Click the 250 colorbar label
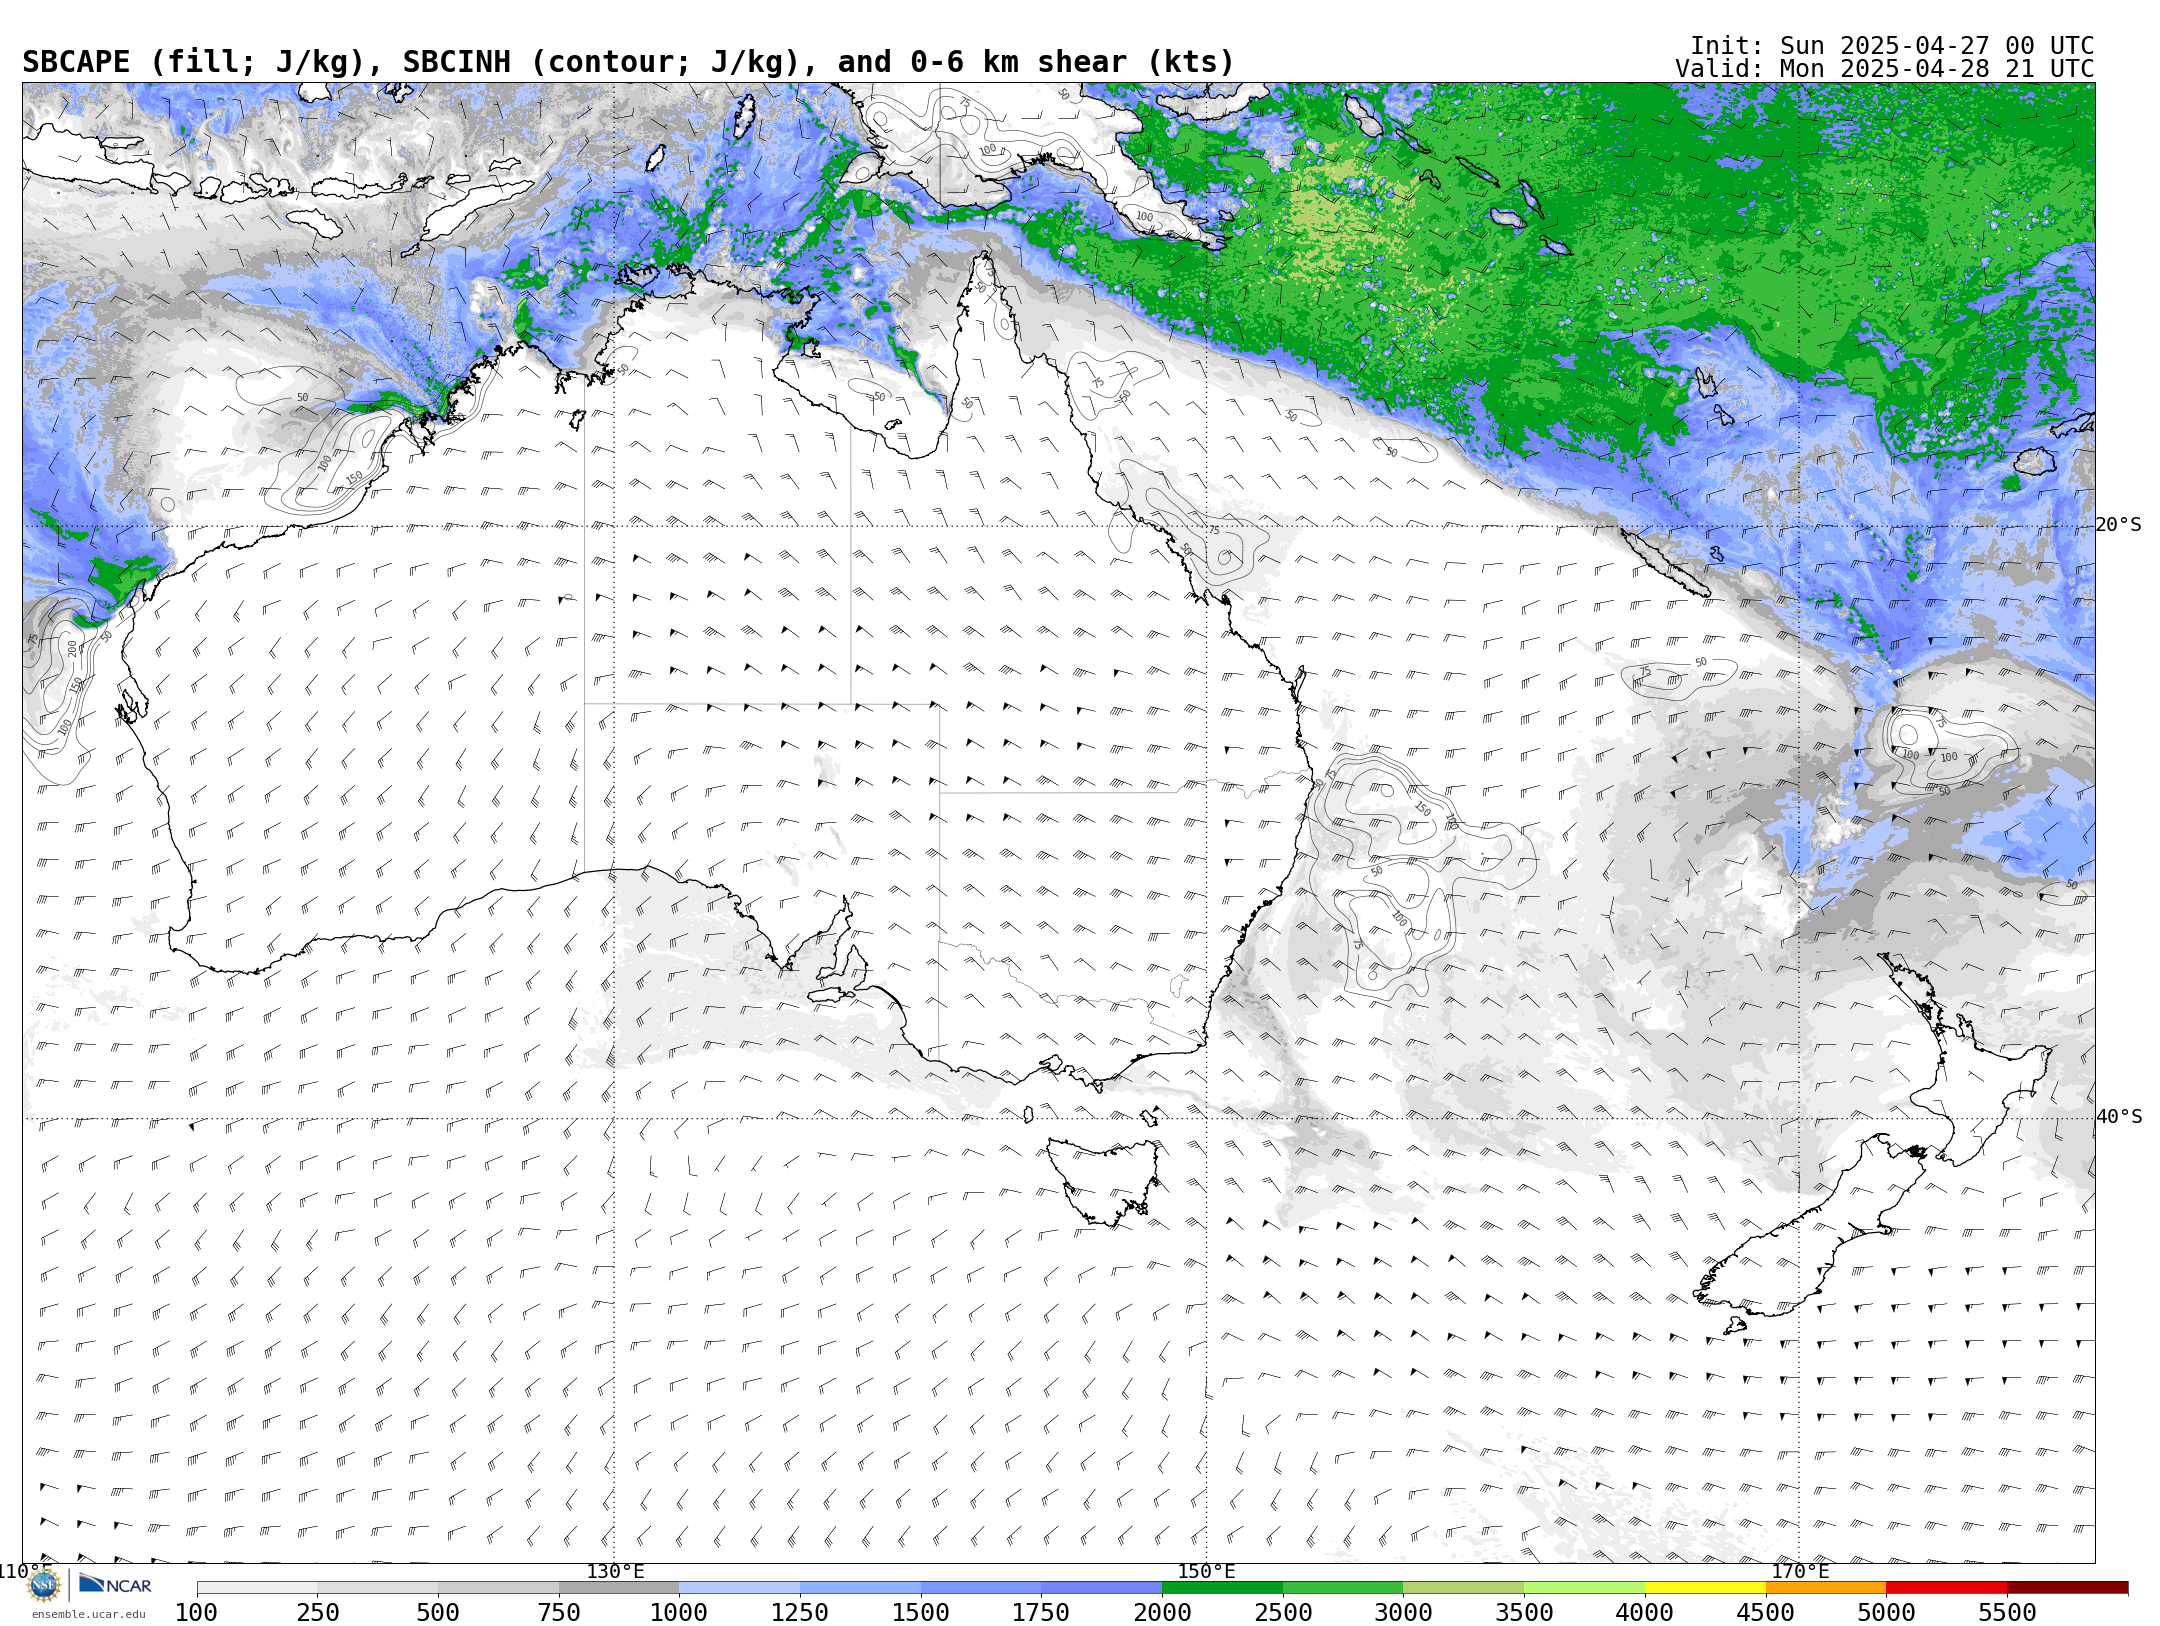Viewport: 2160px width, 1626px height. [317, 1612]
